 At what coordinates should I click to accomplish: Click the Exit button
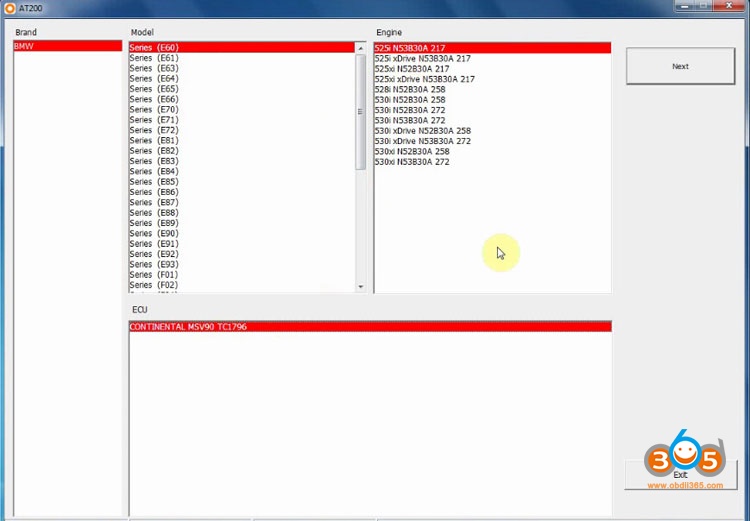(x=680, y=474)
